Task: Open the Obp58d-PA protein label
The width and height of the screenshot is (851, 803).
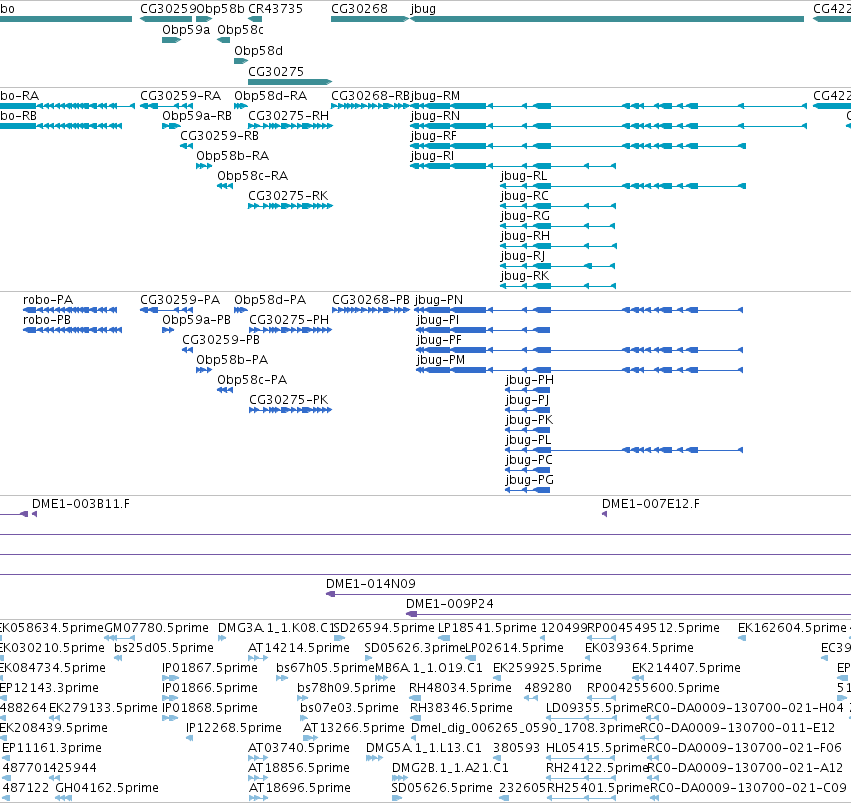Action: tap(270, 300)
